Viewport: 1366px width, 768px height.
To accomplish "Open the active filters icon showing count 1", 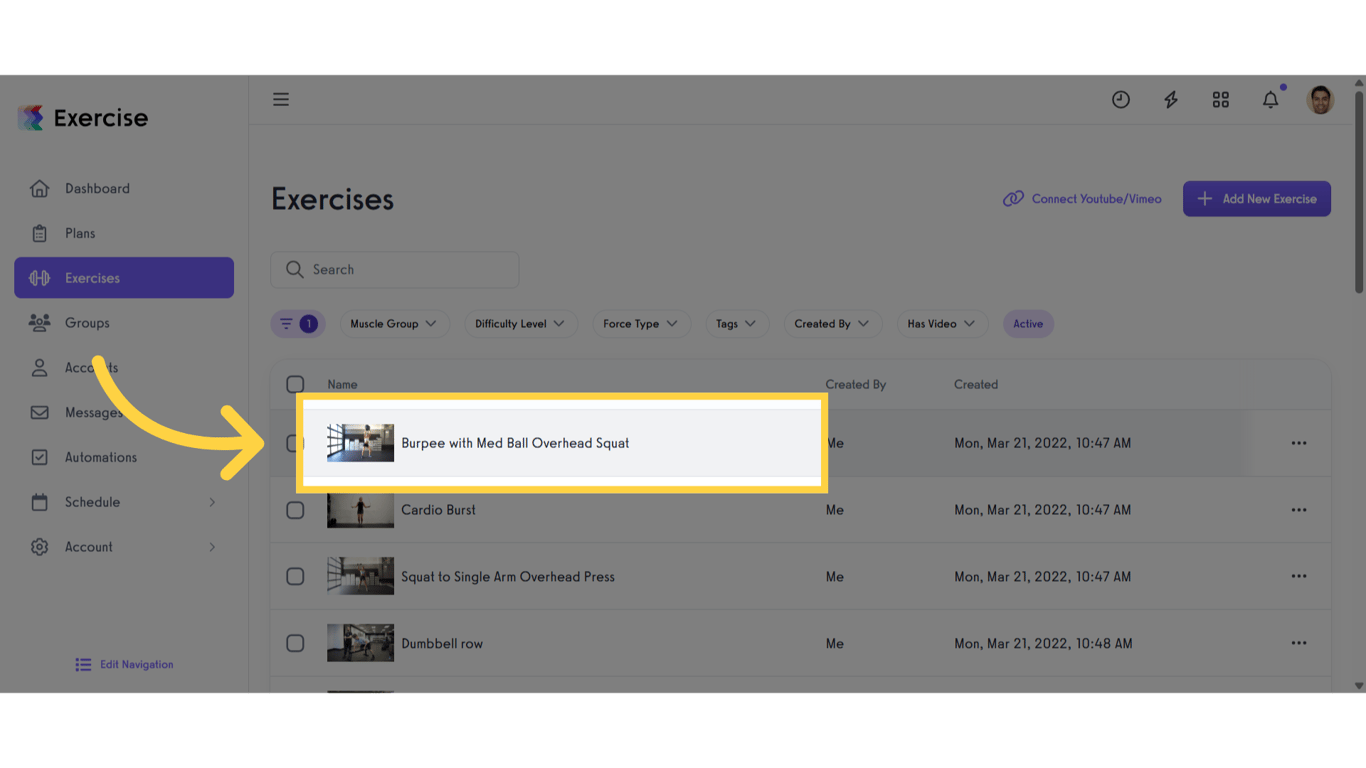I will (x=297, y=323).
